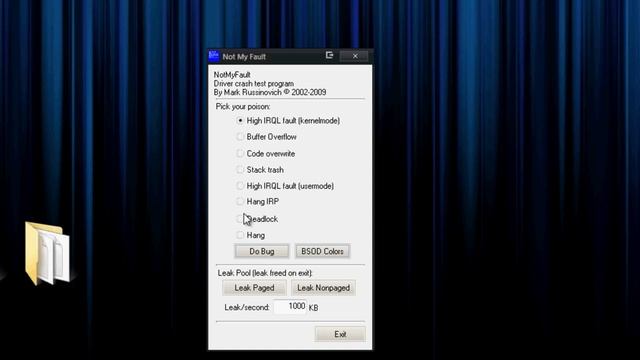The height and width of the screenshot is (360, 640).
Task: Click the 'Leak Pool (leak freed on exit):' label
Action: click(265, 273)
